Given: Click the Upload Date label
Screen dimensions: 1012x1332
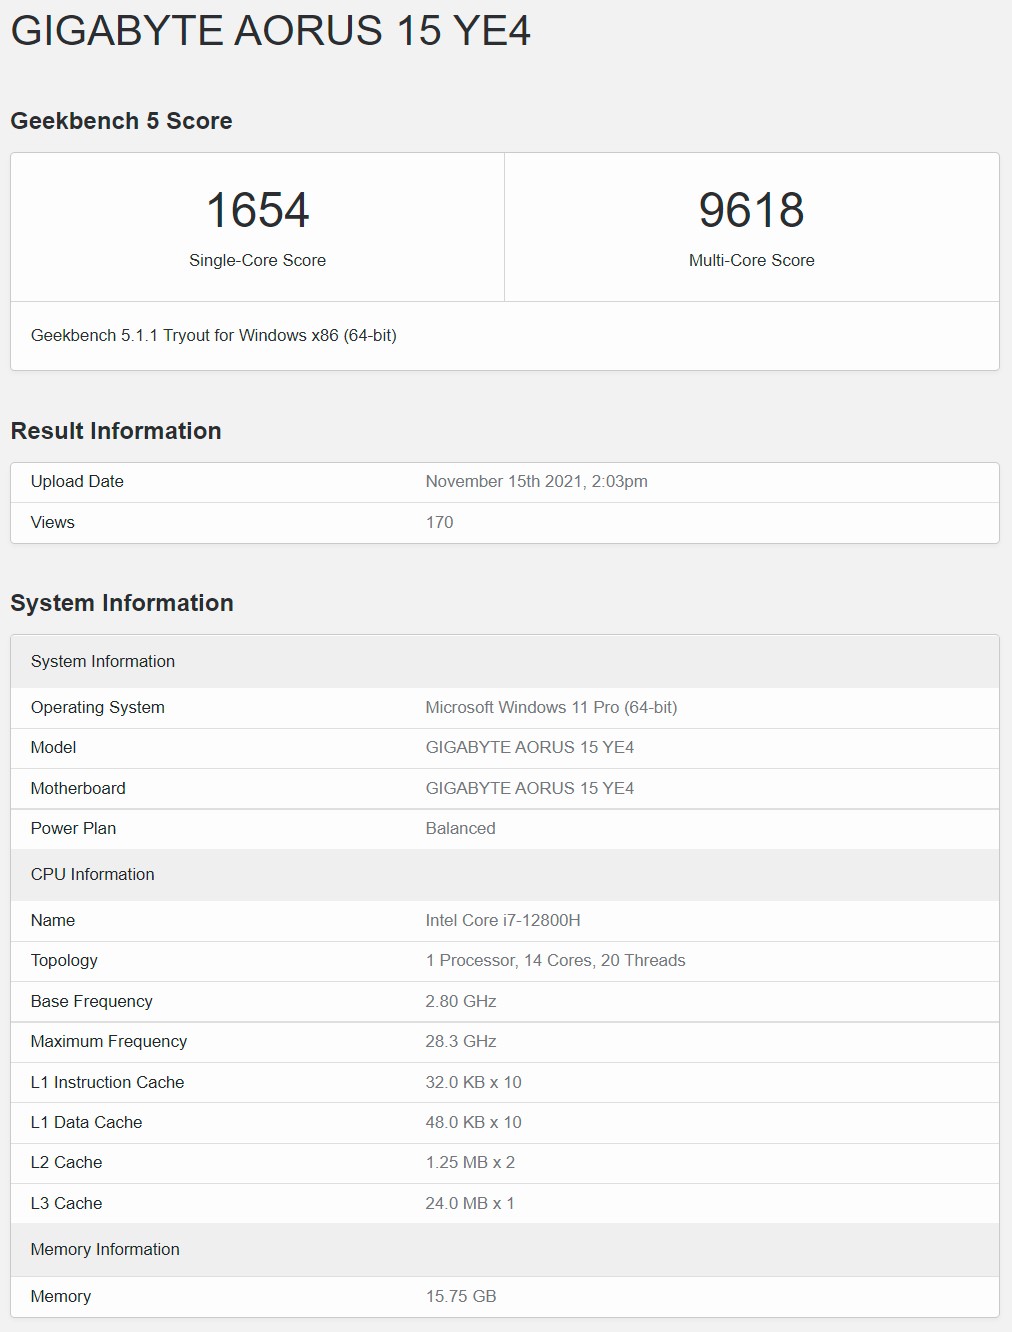Looking at the screenshot, I should [x=77, y=481].
